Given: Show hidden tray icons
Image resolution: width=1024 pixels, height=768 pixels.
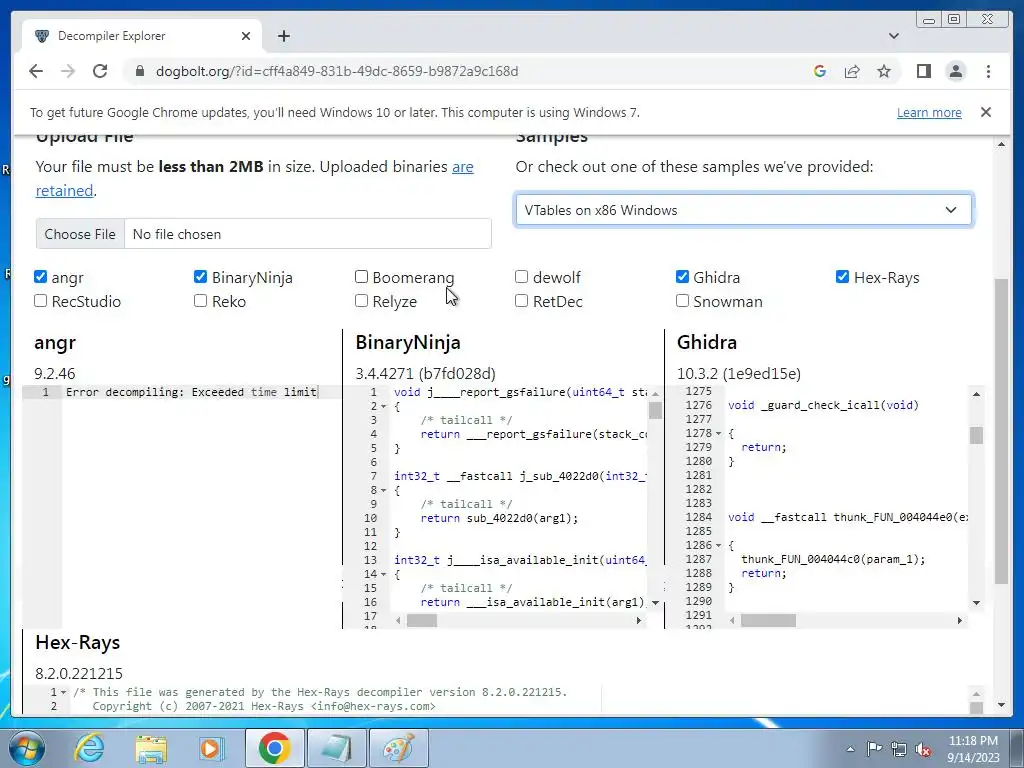Looking at the screenshot, I should tap(850, 749).
